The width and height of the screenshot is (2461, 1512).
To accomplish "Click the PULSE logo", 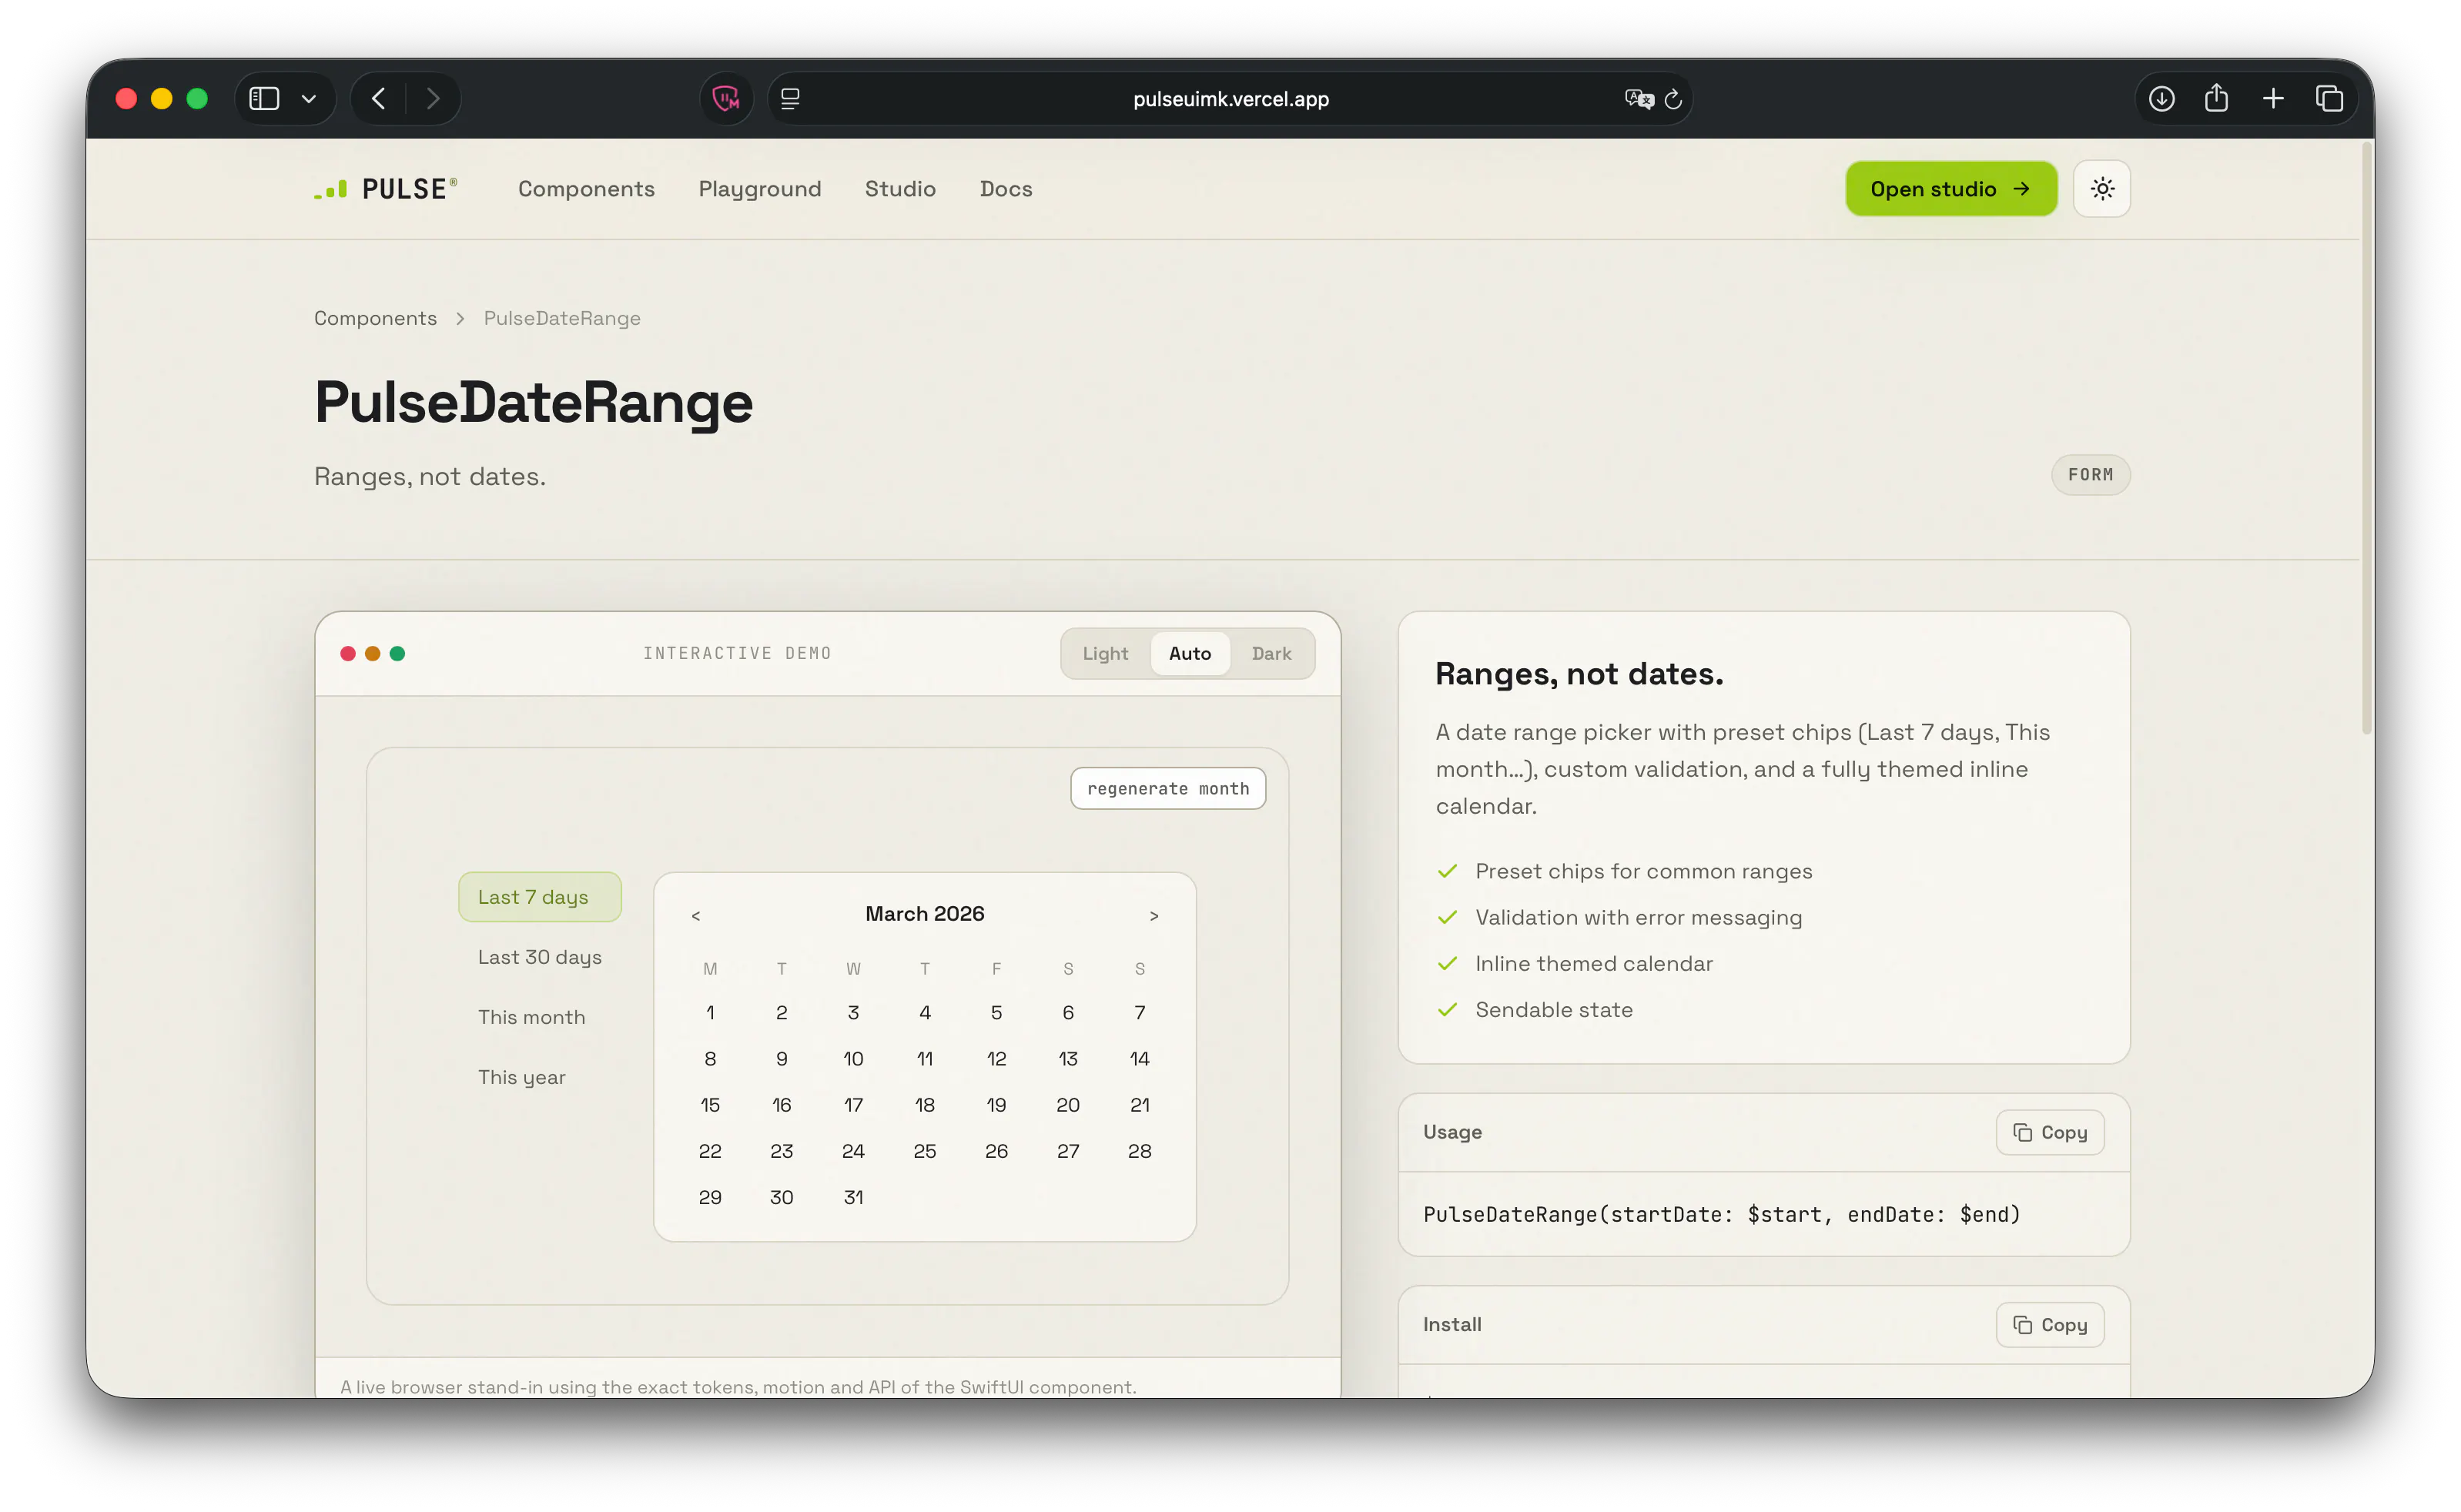I will (x=386, y=189).
